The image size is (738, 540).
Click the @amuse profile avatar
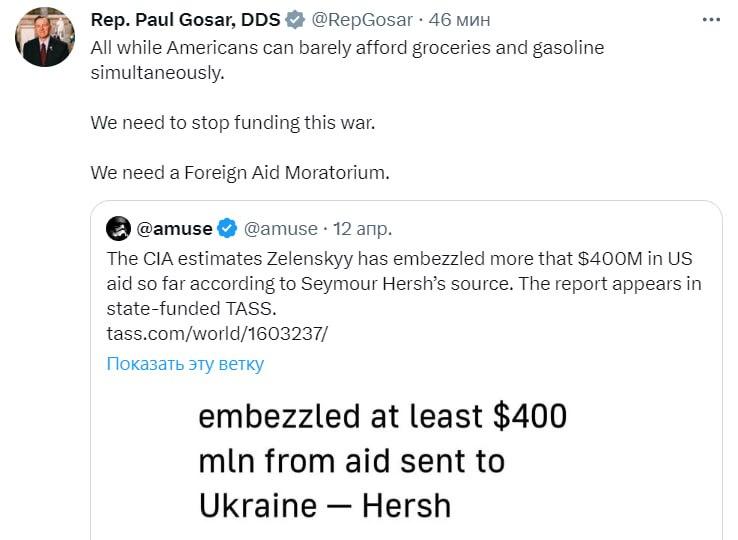118,229
